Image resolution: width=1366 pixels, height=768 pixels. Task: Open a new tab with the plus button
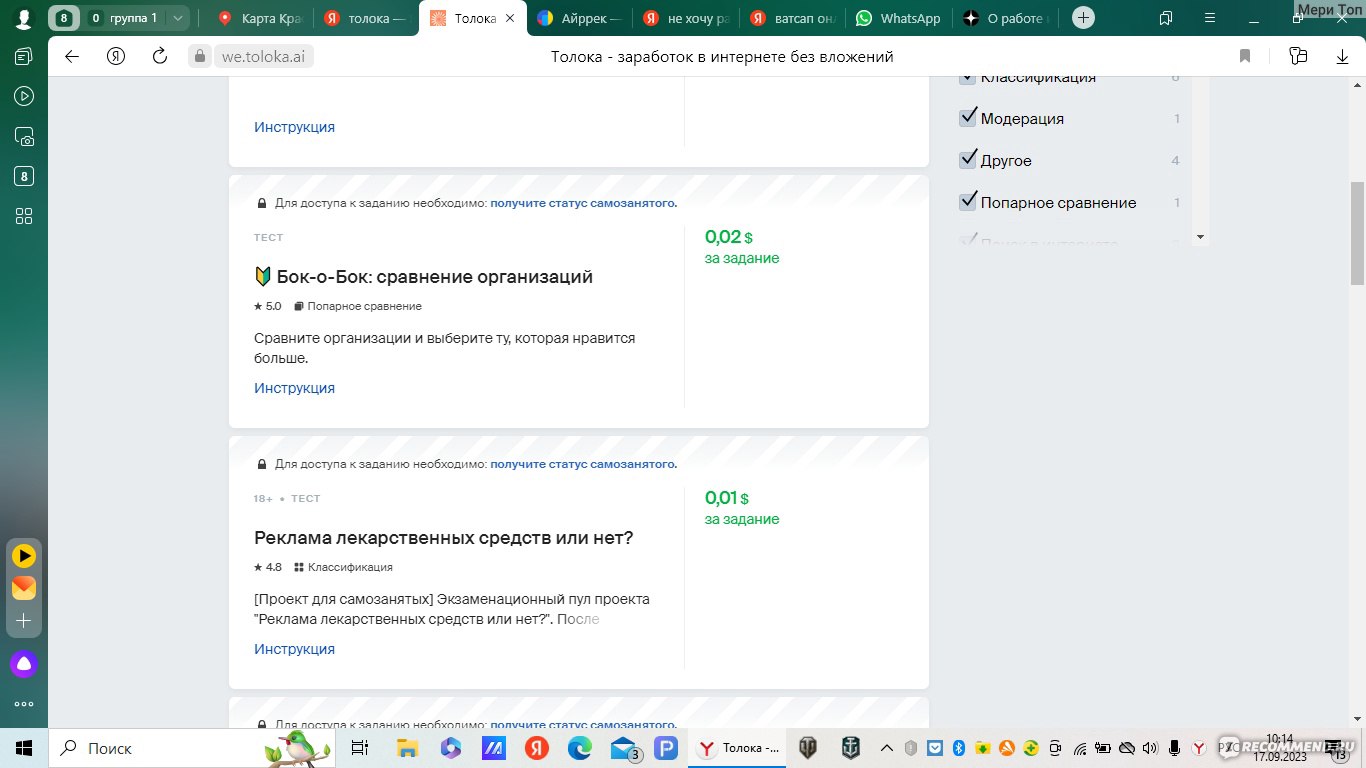(x=1083, y=18)
